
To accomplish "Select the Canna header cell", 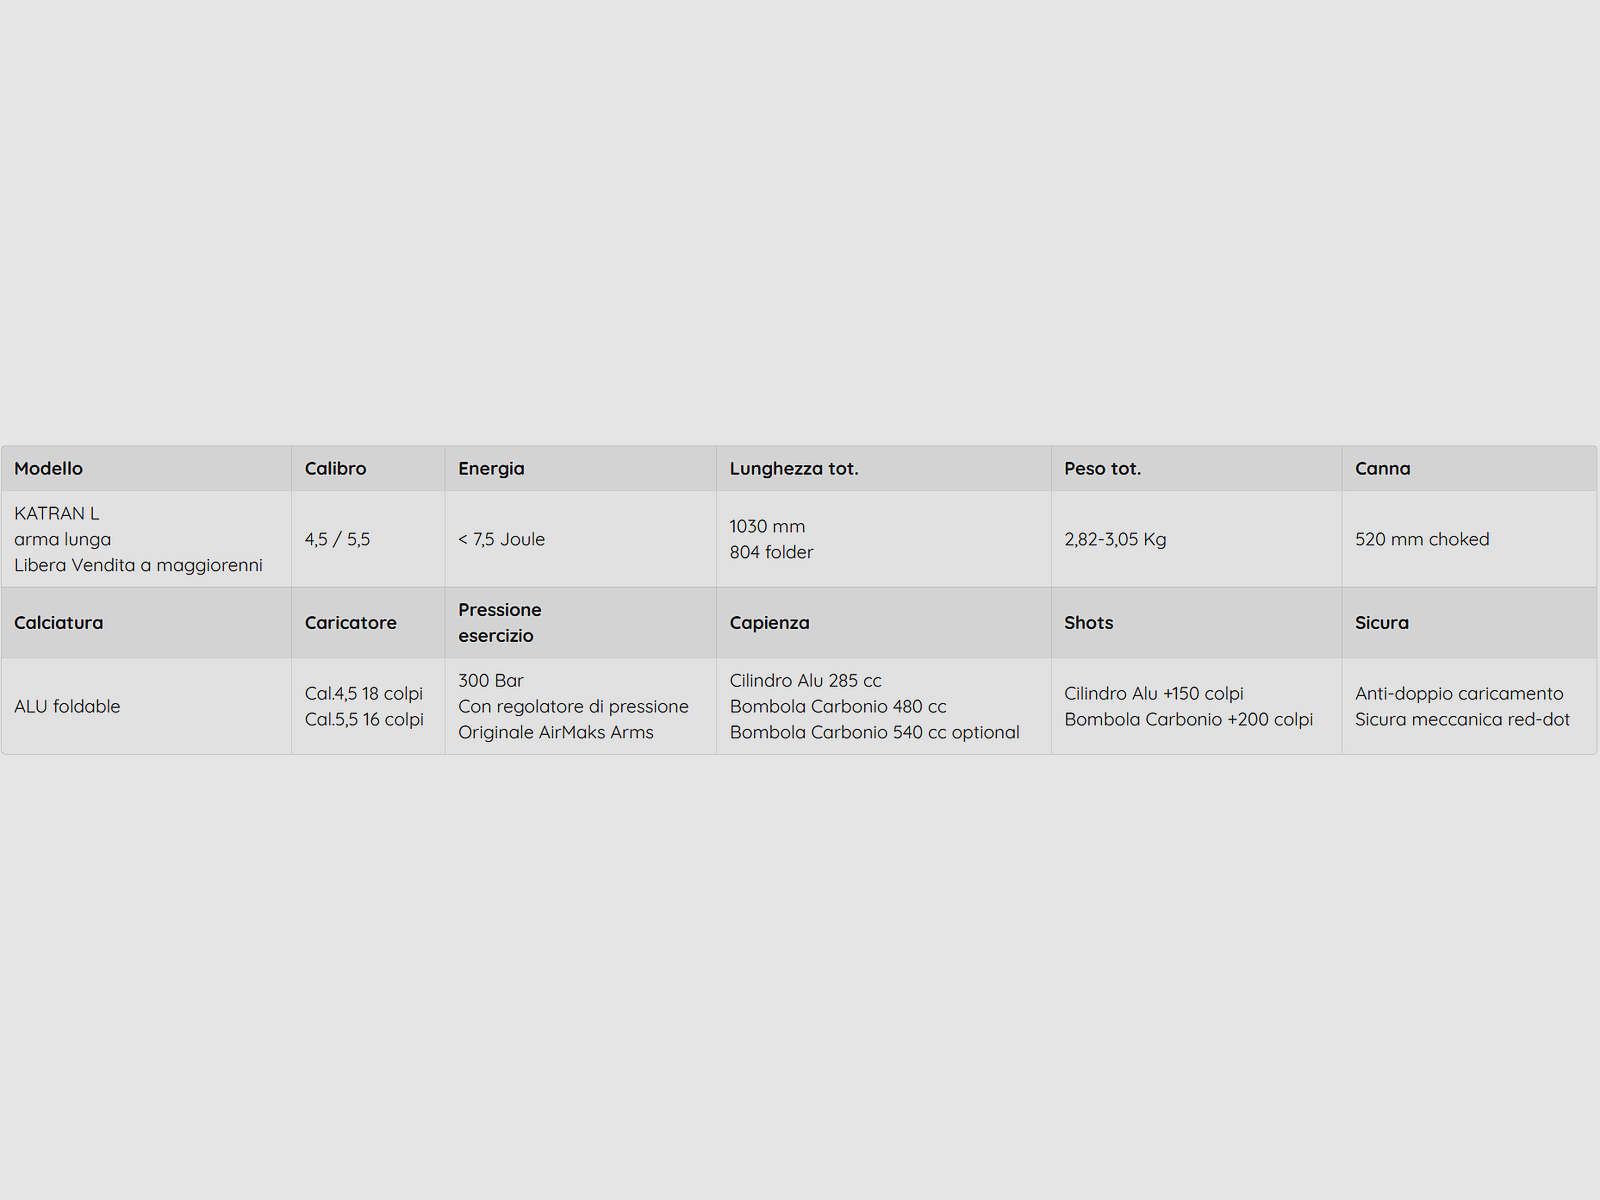I will (x=1469, y=468).
